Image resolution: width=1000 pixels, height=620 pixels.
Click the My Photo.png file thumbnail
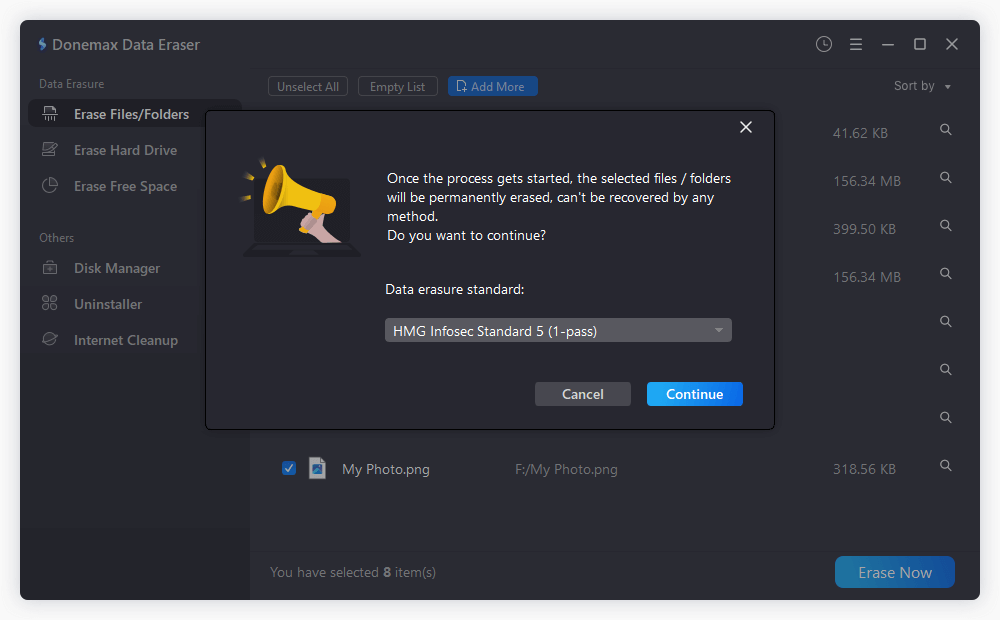coord(317,468)
